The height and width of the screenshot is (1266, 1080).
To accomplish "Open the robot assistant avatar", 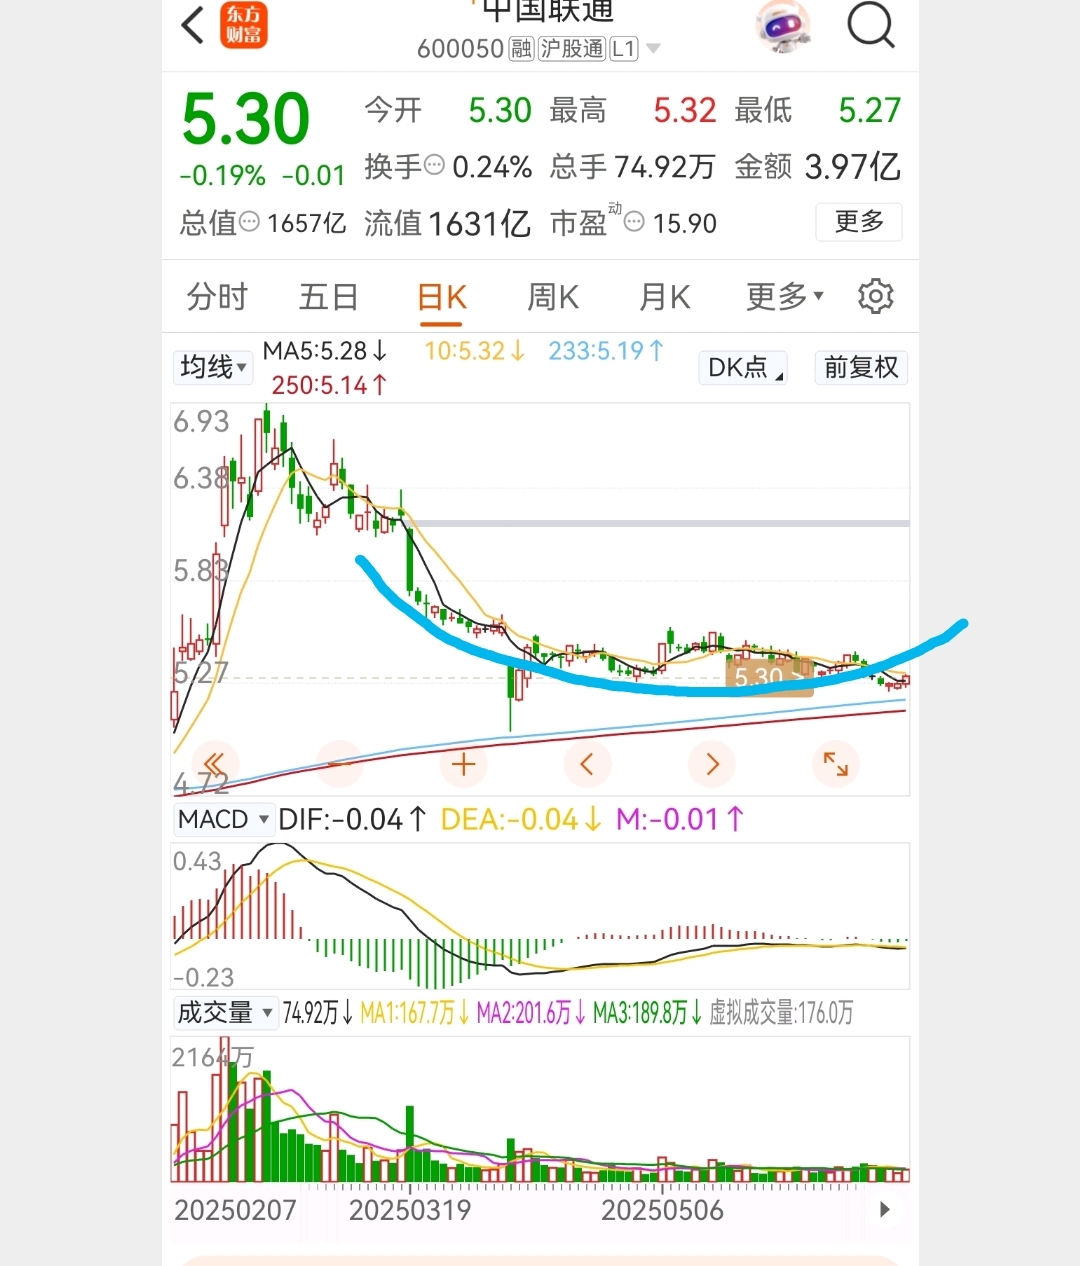I will 783,26.
